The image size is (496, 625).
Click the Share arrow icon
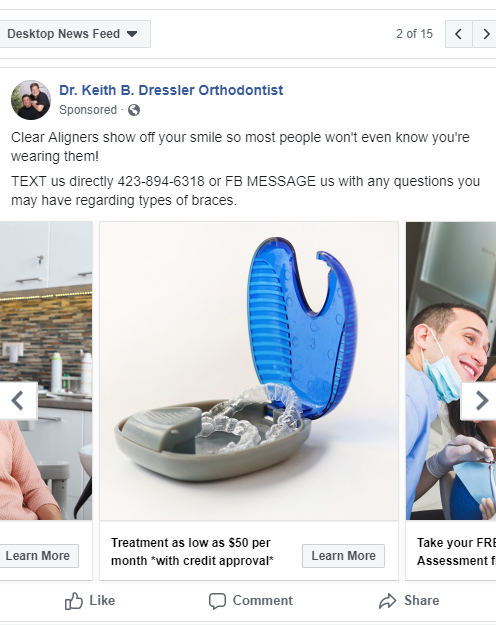click(388, 601)
